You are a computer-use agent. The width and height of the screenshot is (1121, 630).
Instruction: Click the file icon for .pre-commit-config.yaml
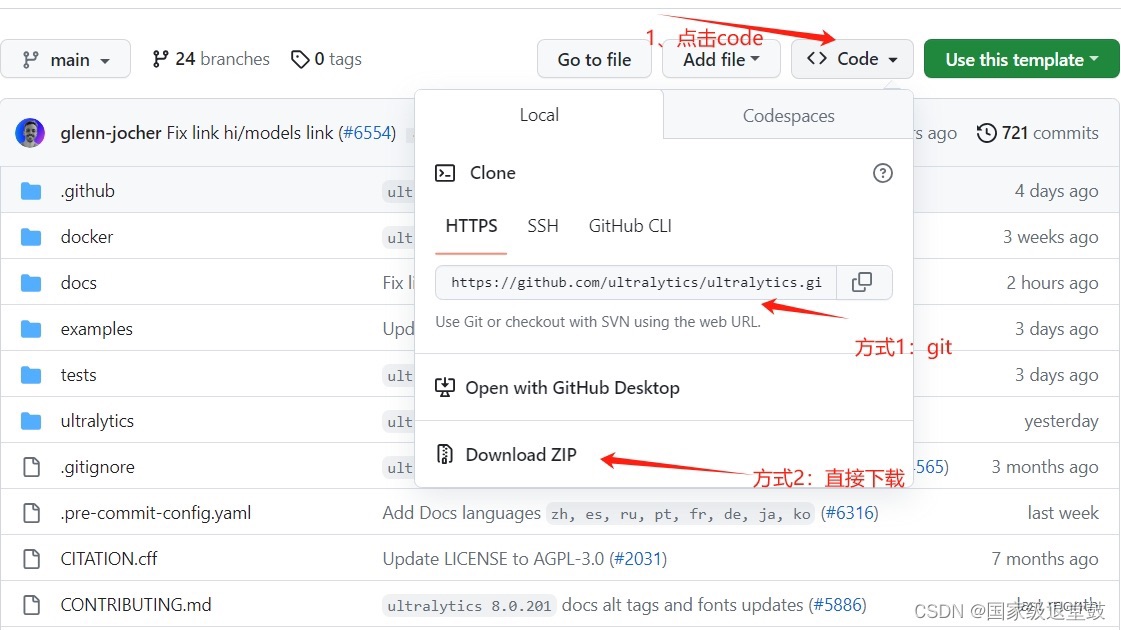[x=31, y=513]
